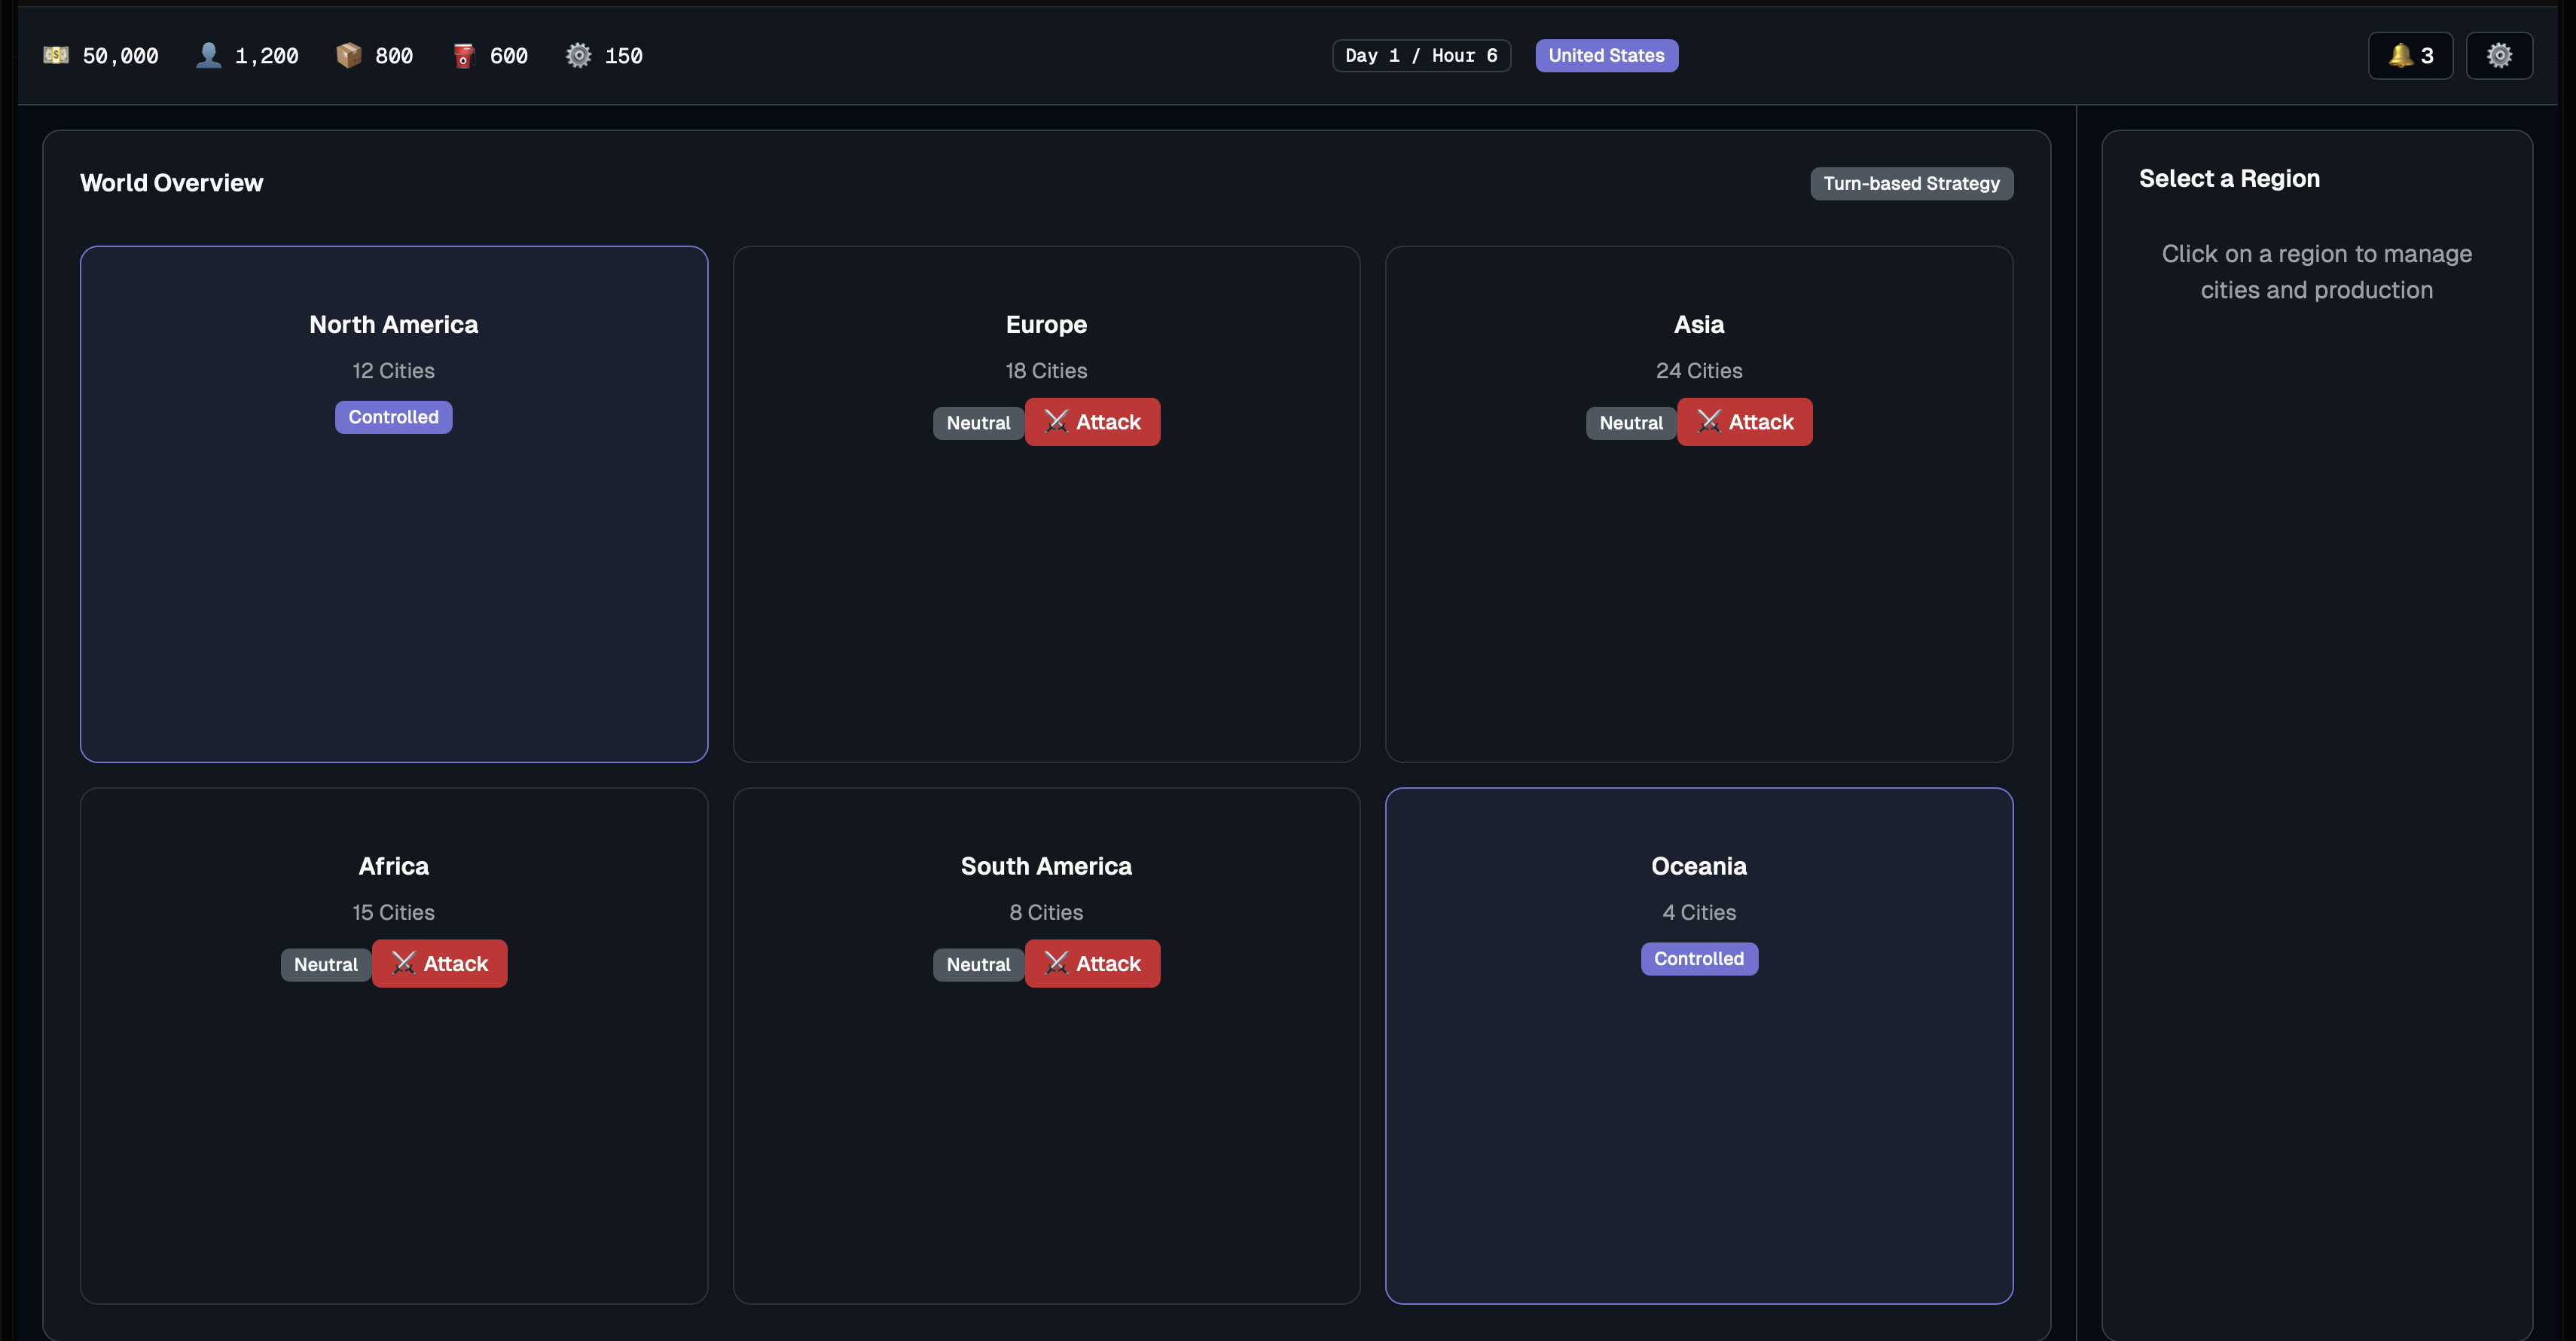Attack Europe with the red button
Viewport: 2576px width, 1341px height.
point(1092,422)
